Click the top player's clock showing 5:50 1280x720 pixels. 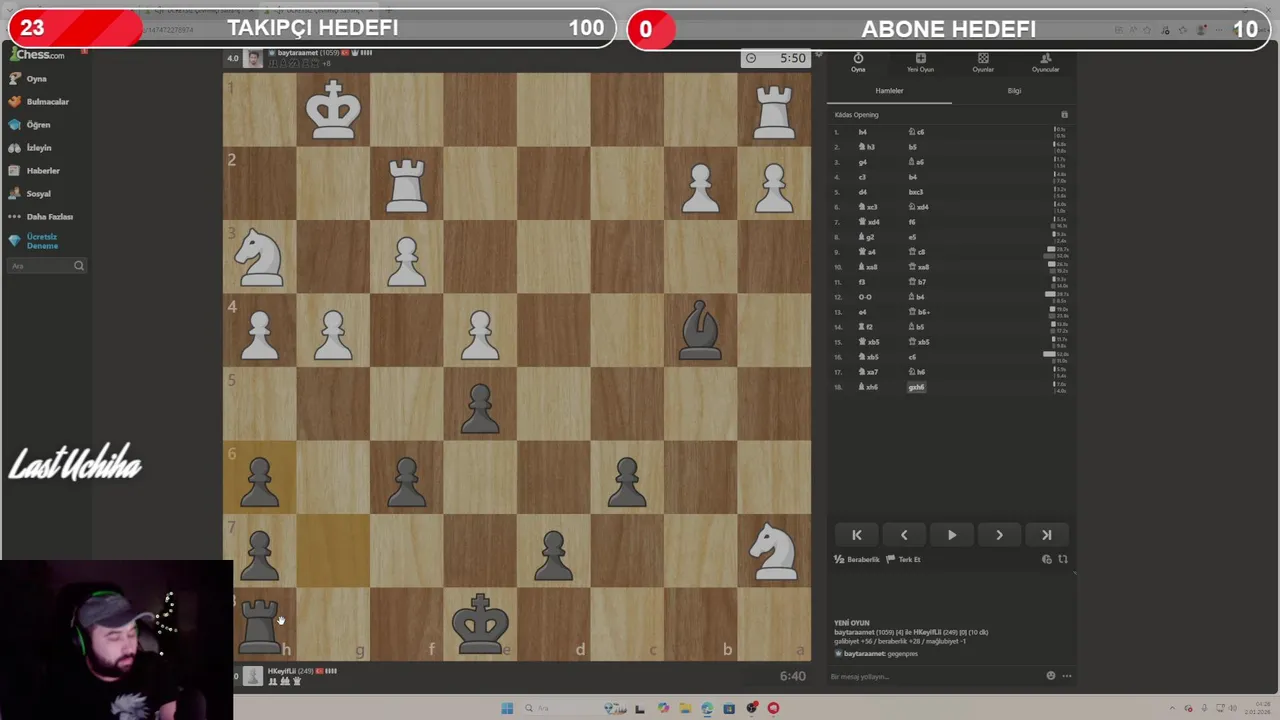pos(777,58)
